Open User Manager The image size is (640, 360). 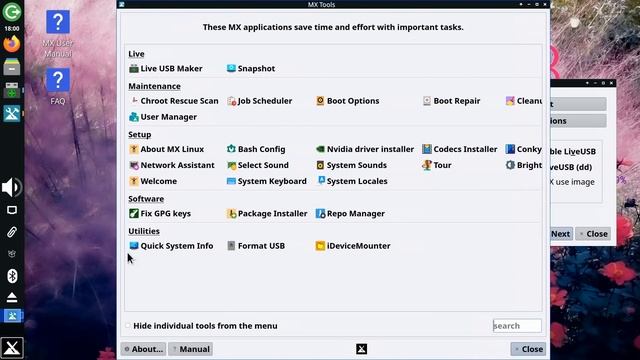pos(163,117)
